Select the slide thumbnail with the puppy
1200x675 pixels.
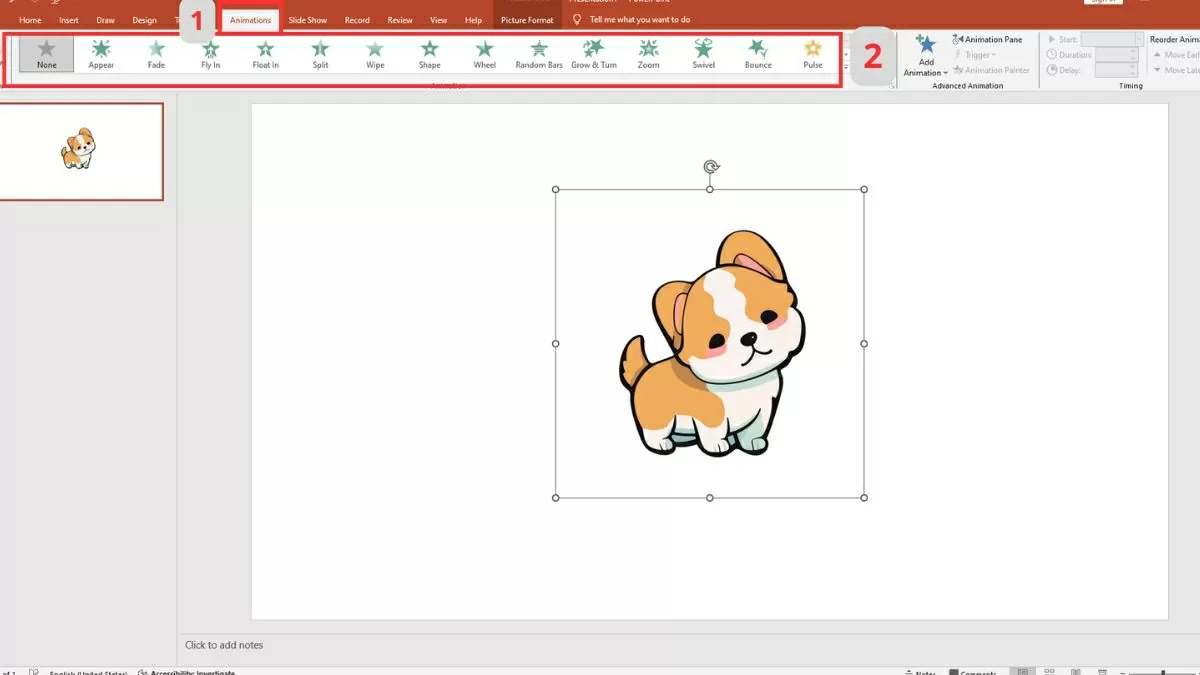point(83,151)
